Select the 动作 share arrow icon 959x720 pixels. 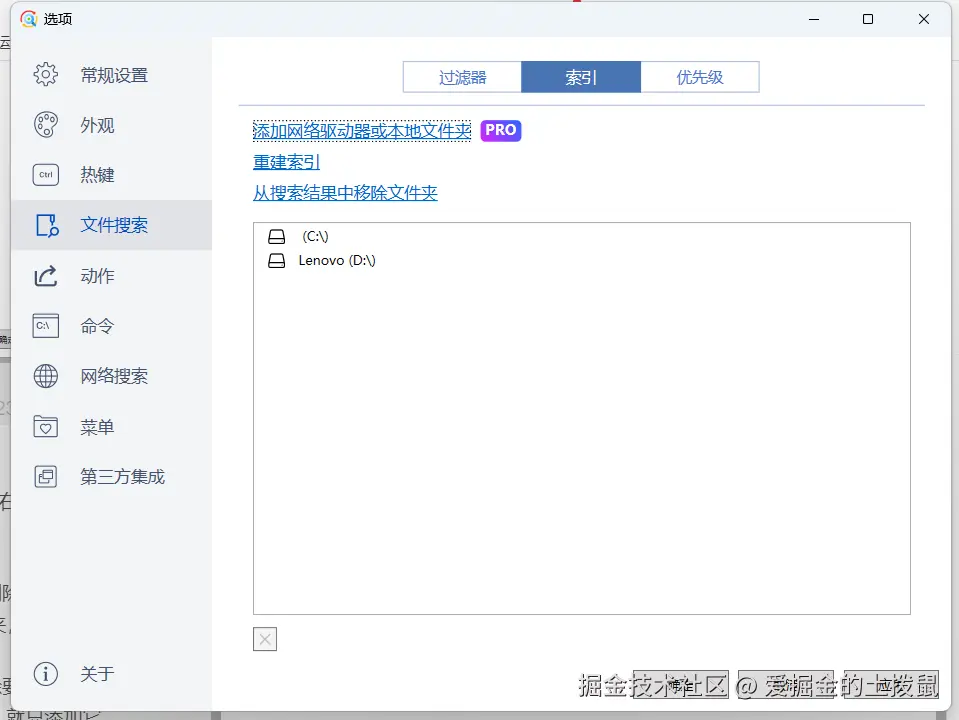click(x=45, y=276)
